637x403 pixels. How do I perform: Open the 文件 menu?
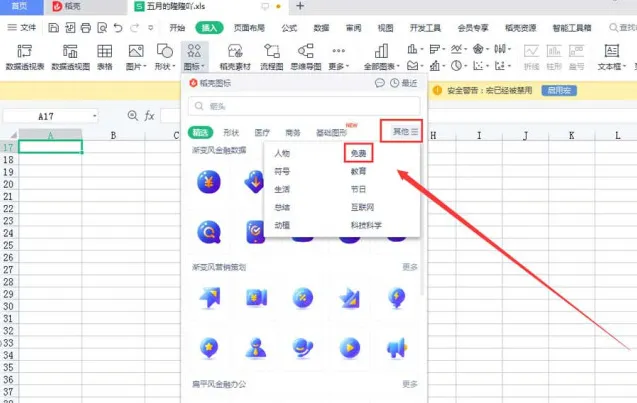pyautogui.click(x=22, y=28)
